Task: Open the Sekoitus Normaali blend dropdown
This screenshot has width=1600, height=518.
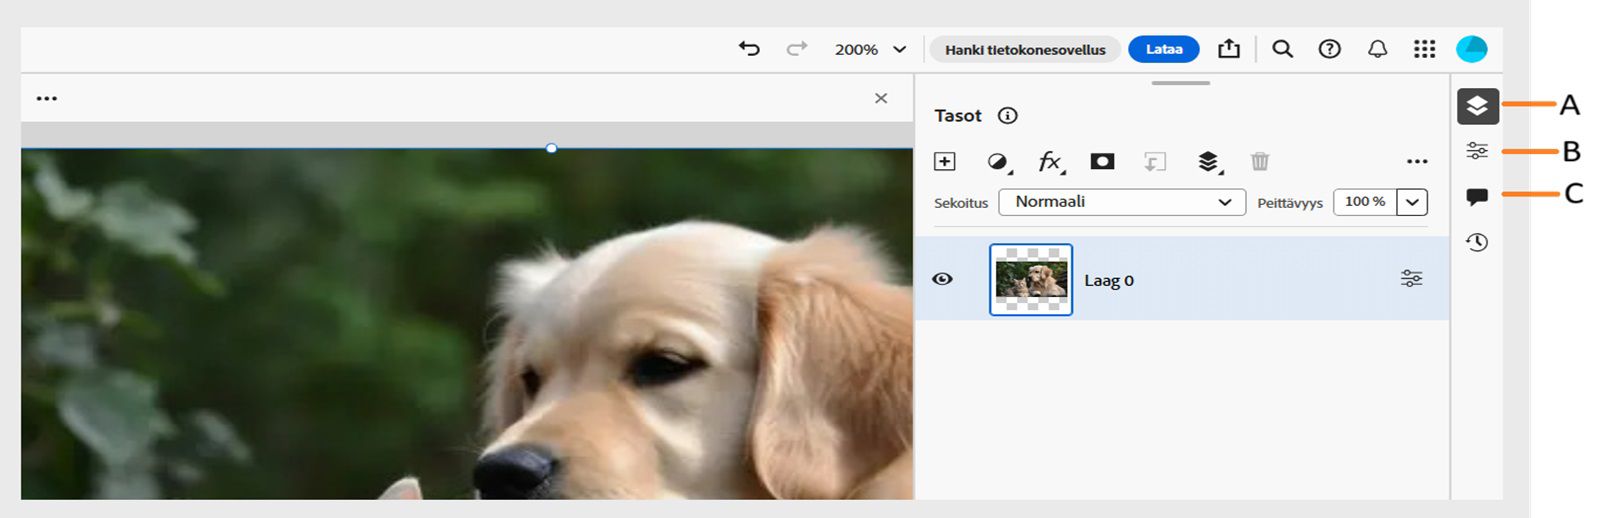Action: [1122, 202]
